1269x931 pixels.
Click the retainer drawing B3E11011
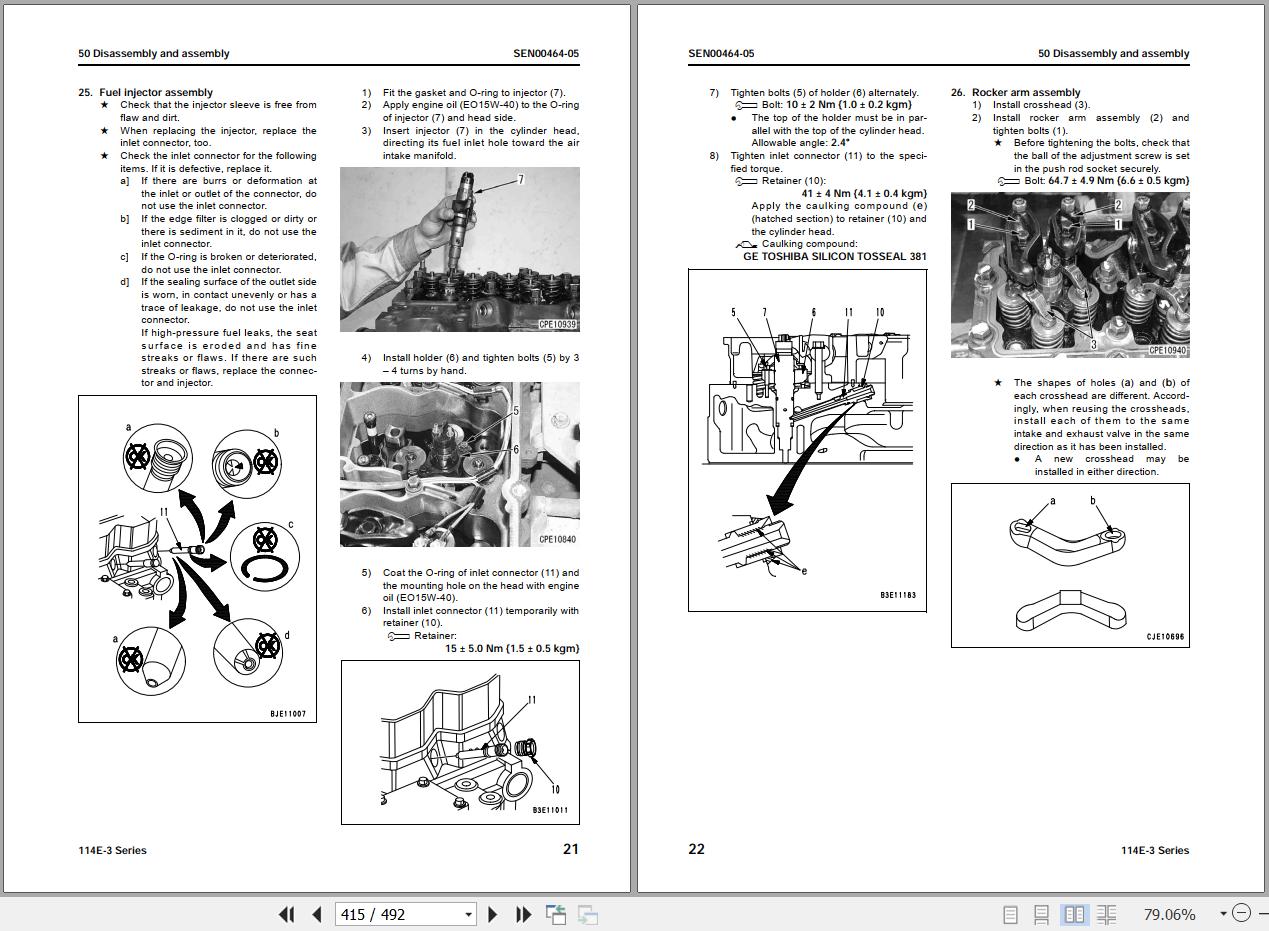click(x=460, y=742)
